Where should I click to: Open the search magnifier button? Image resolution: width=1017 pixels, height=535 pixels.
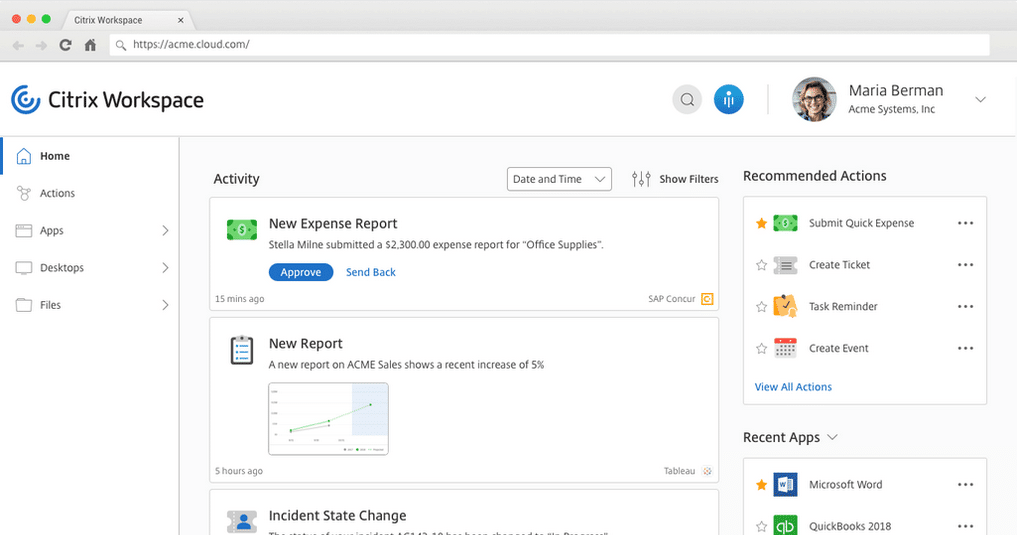(x=687, y=100)
